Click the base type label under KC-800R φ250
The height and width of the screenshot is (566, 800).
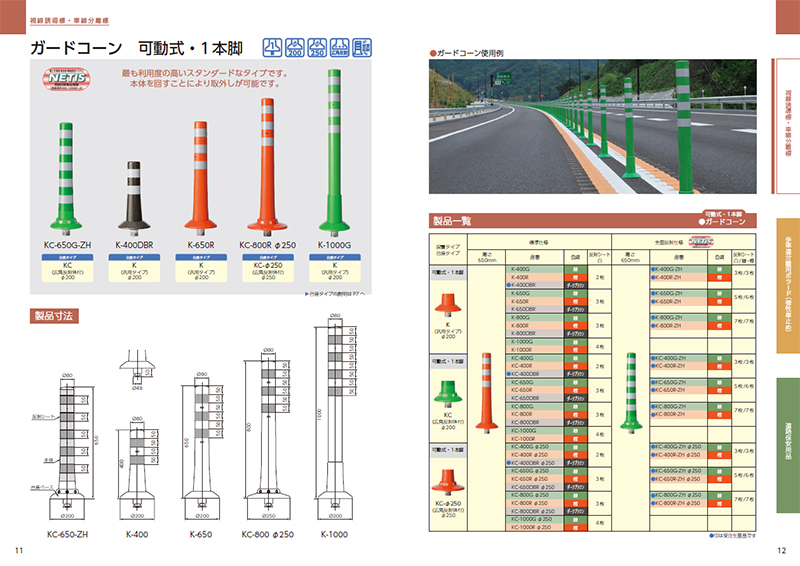[267, 271]
